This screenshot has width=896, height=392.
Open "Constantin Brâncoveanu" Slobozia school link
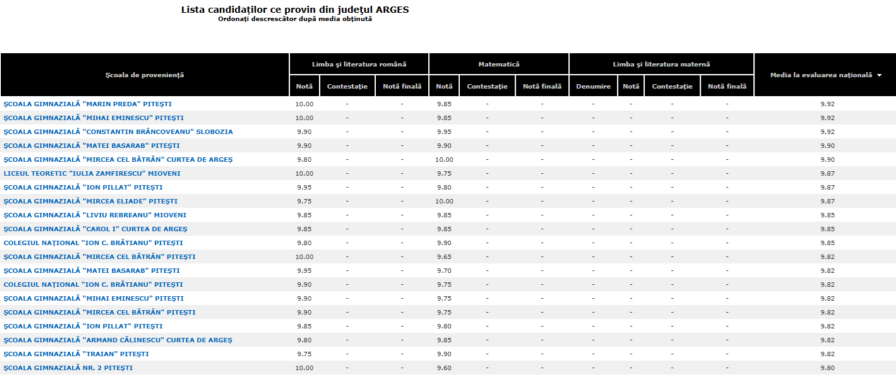[118, 131]
